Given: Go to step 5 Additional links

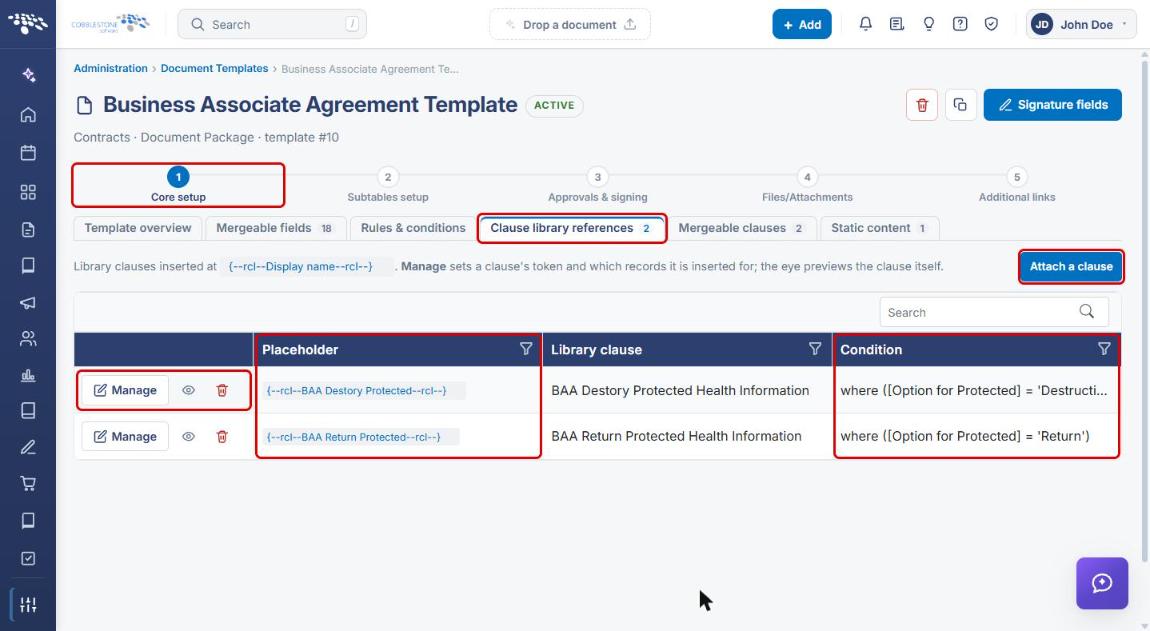Looking at the screenshot, I should [1017, 185].
